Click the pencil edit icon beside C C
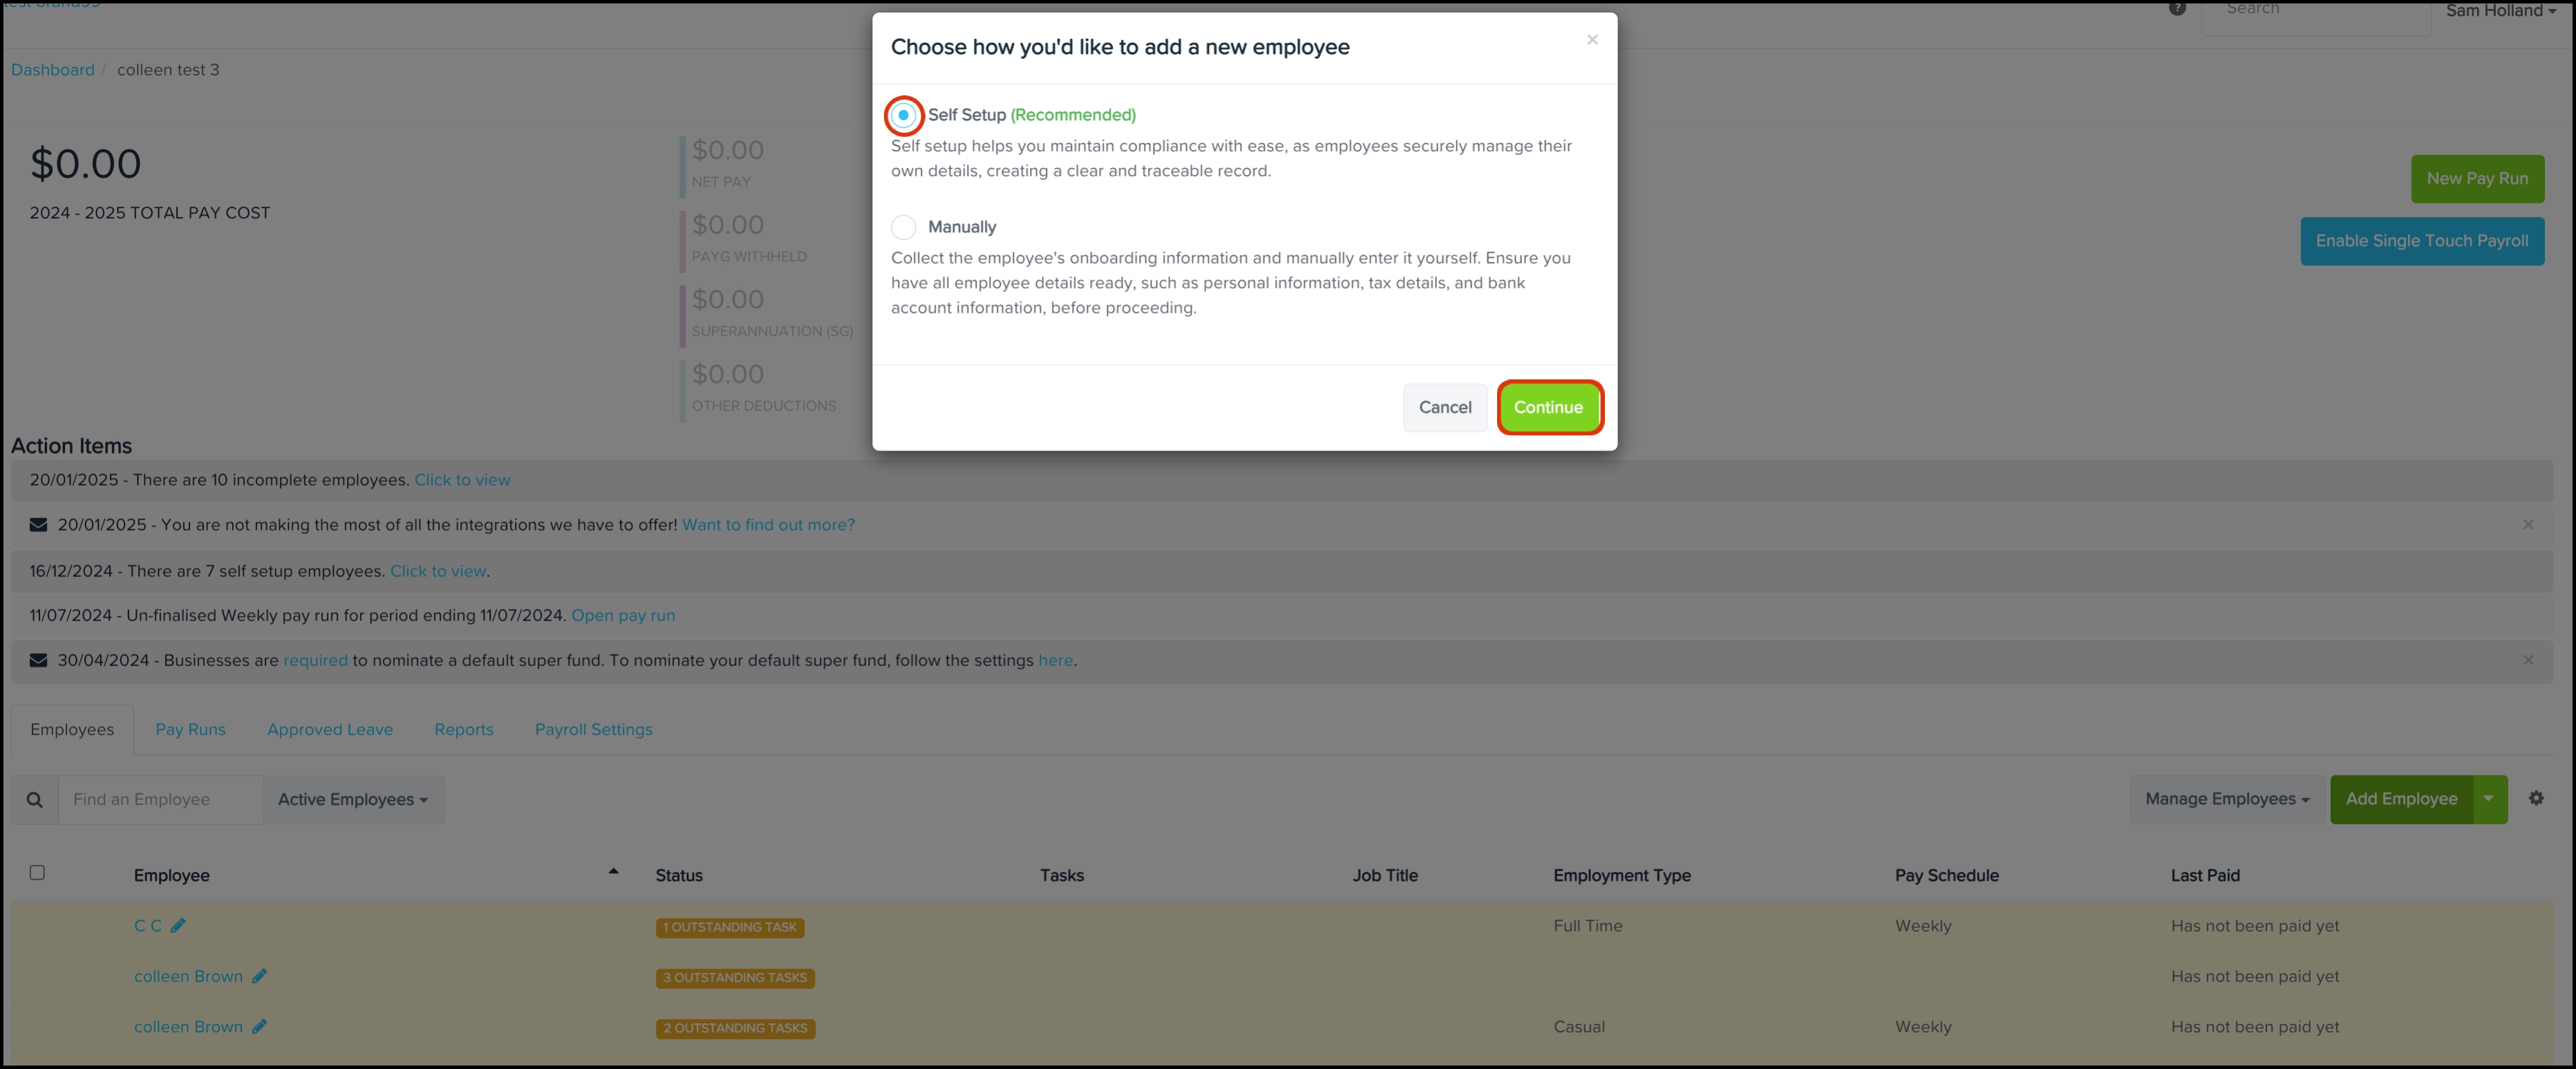 tap(178, 926)
